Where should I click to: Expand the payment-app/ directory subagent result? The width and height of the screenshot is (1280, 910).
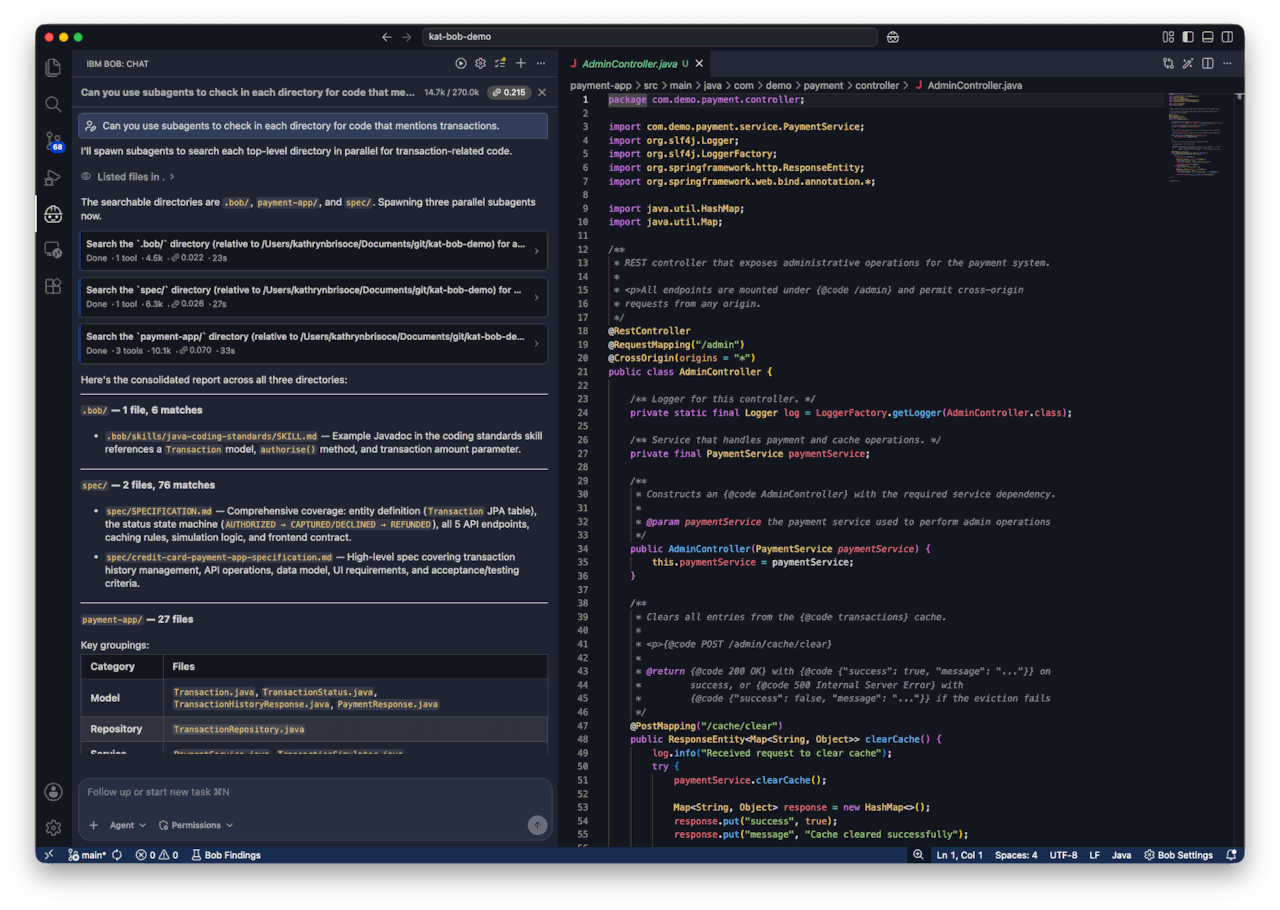click(x=313, y=343)
